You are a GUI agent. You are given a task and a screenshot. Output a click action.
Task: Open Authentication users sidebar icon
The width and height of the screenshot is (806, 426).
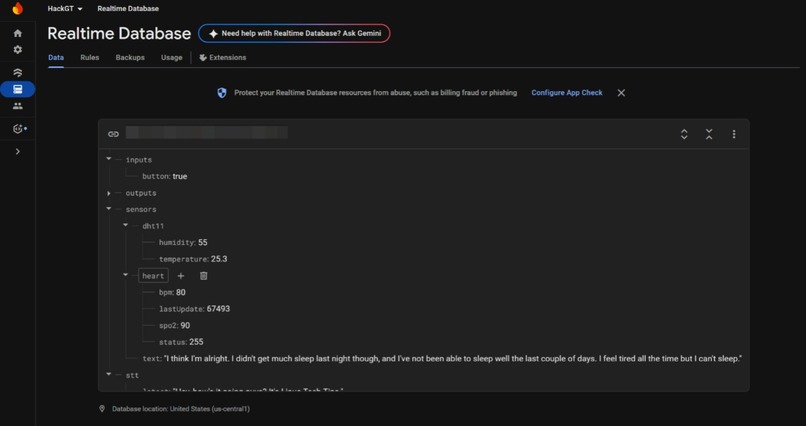coord(17,106)
